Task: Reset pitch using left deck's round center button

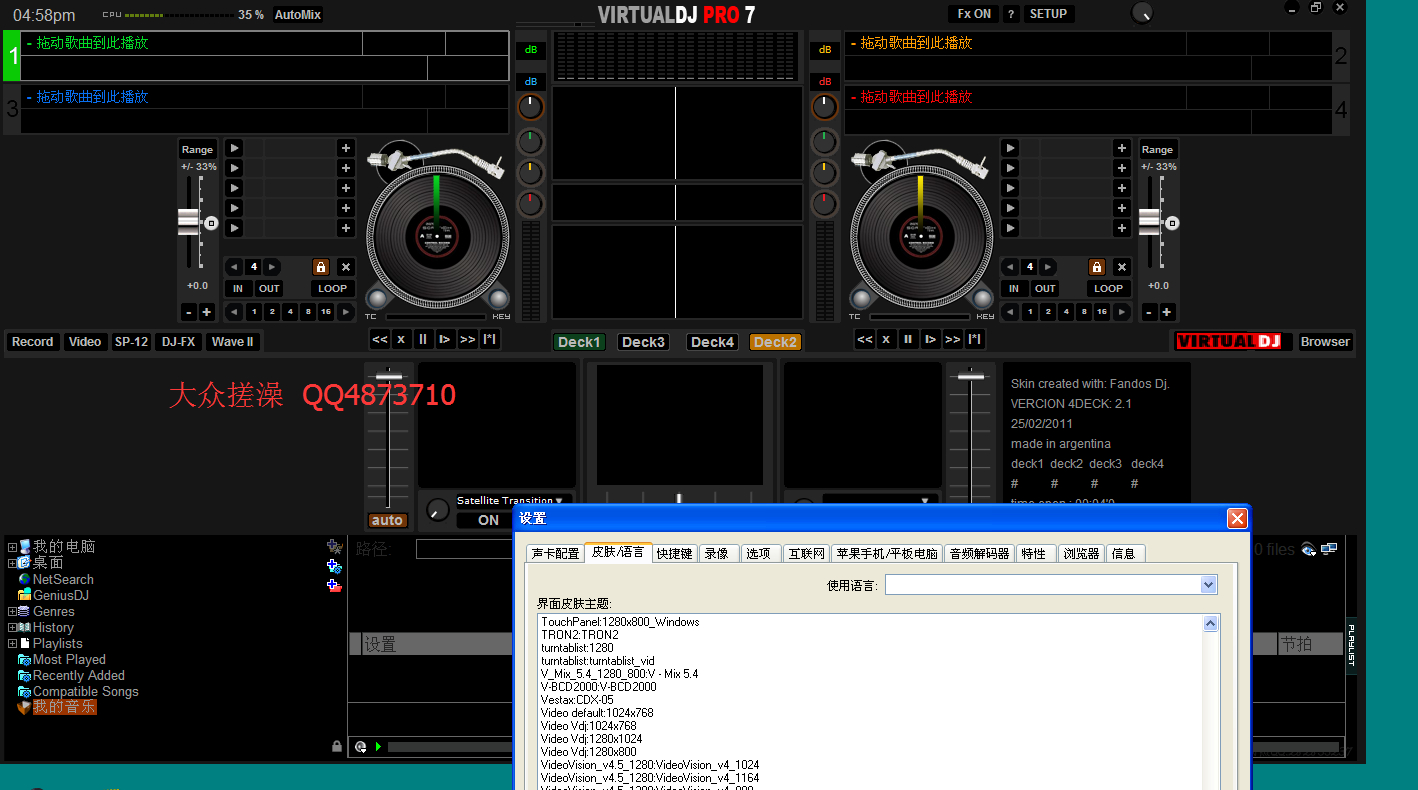Action: pos(211,223)
